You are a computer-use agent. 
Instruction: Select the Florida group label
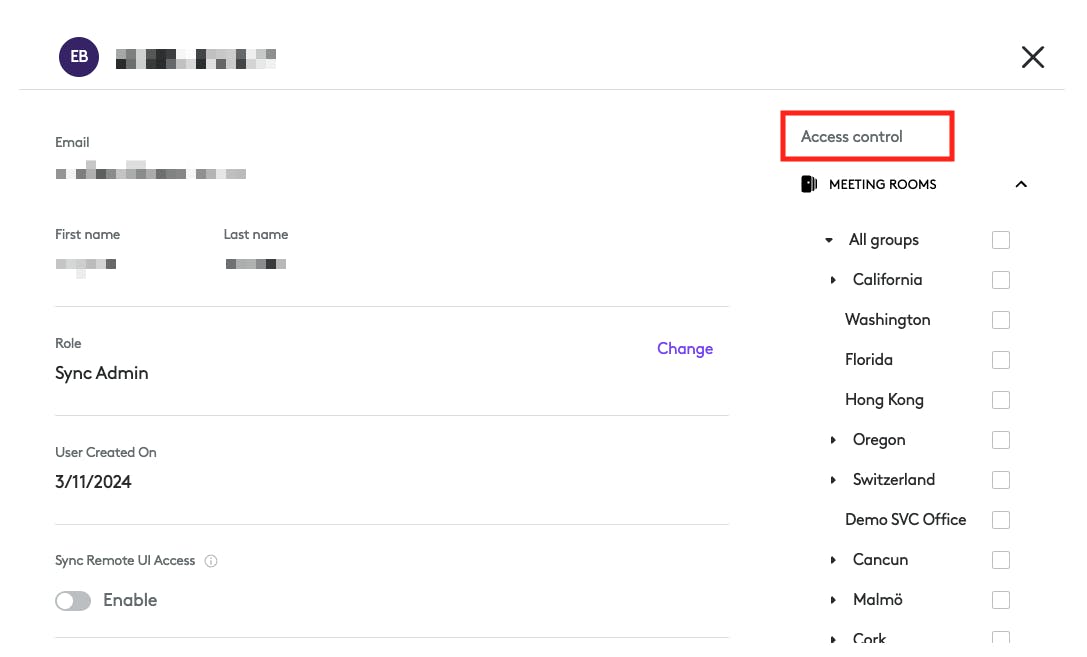pyautogui.click(x=869, y=360)
